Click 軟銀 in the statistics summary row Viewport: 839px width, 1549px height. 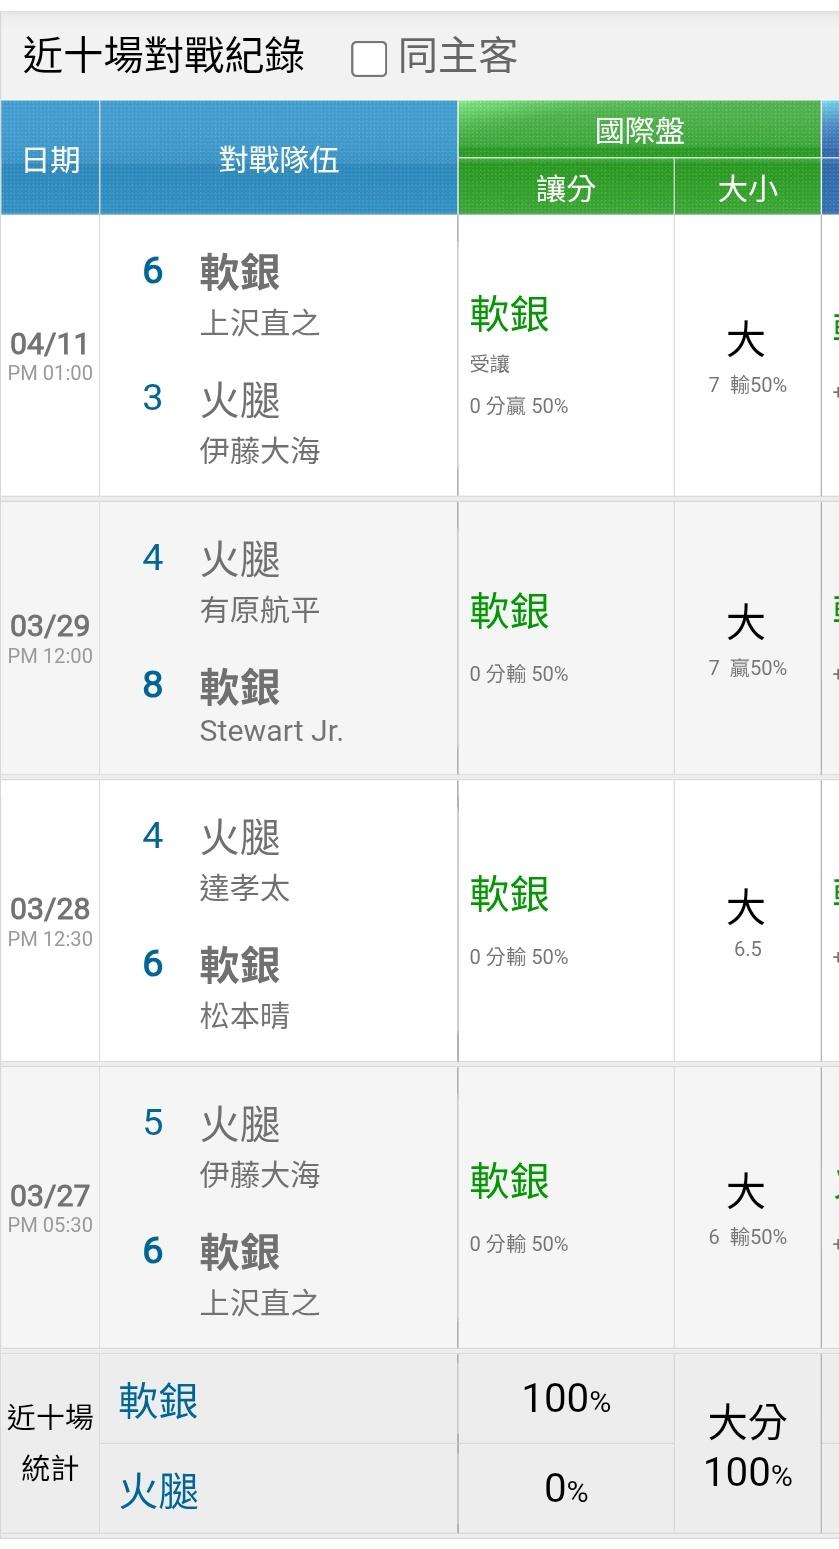(158, 1401)
